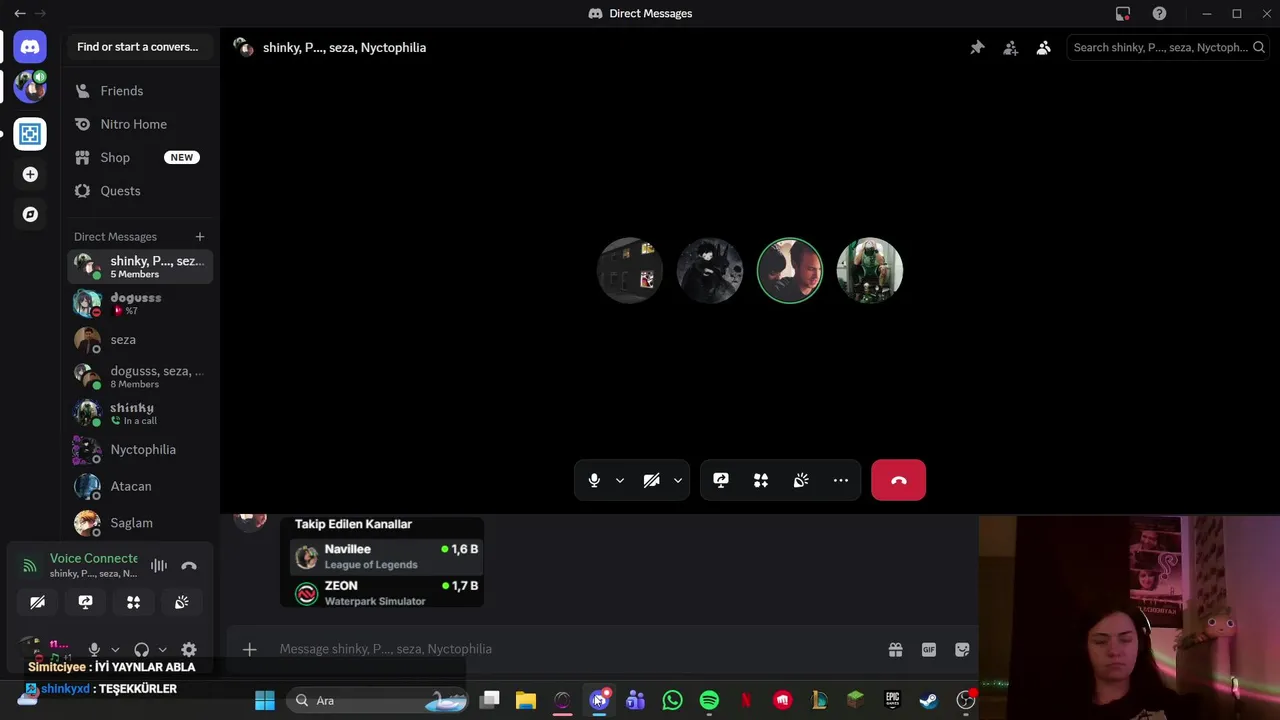
Task: Open Windows Start button
Action: pyautogui.click(x=265, y=701)
